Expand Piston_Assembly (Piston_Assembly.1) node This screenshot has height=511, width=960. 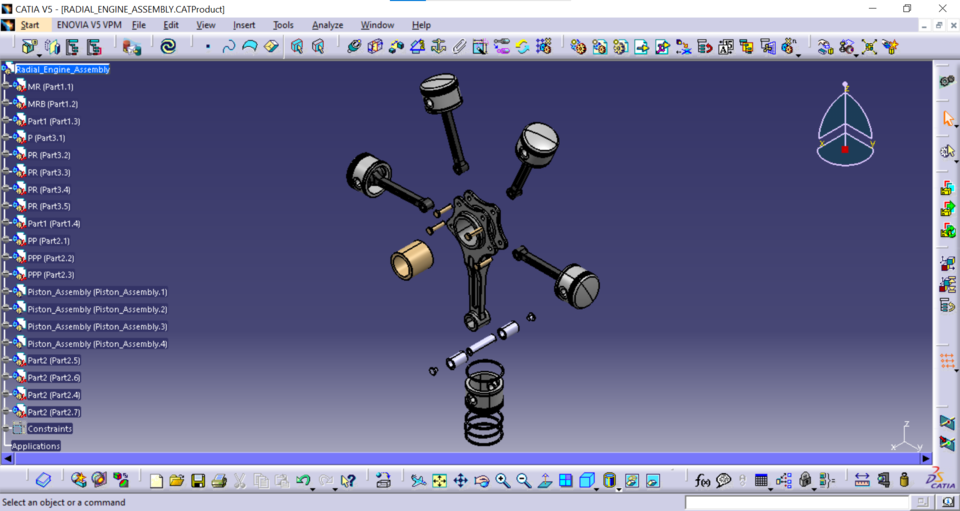(6, 292)
